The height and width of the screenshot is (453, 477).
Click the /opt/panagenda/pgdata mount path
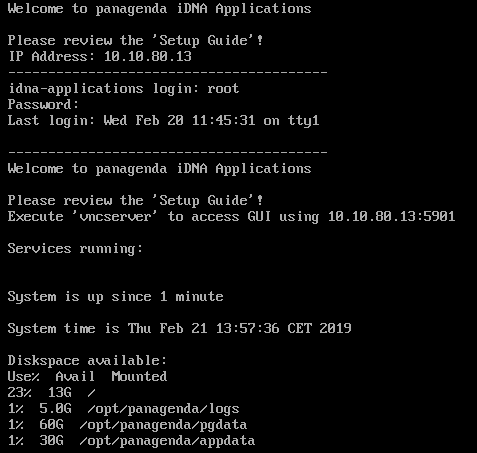click(163, 425)
